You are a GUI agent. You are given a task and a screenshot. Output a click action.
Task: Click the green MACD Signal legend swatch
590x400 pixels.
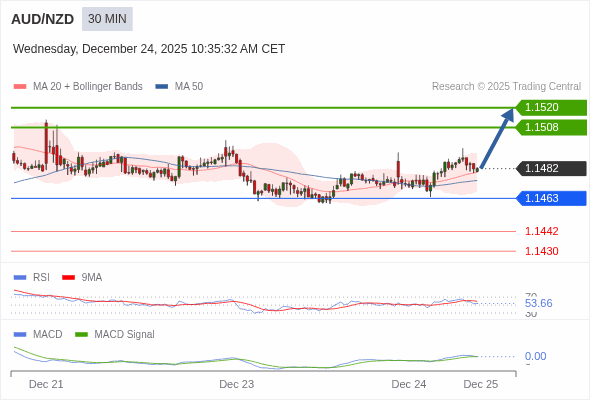click(x=81, y=335)
